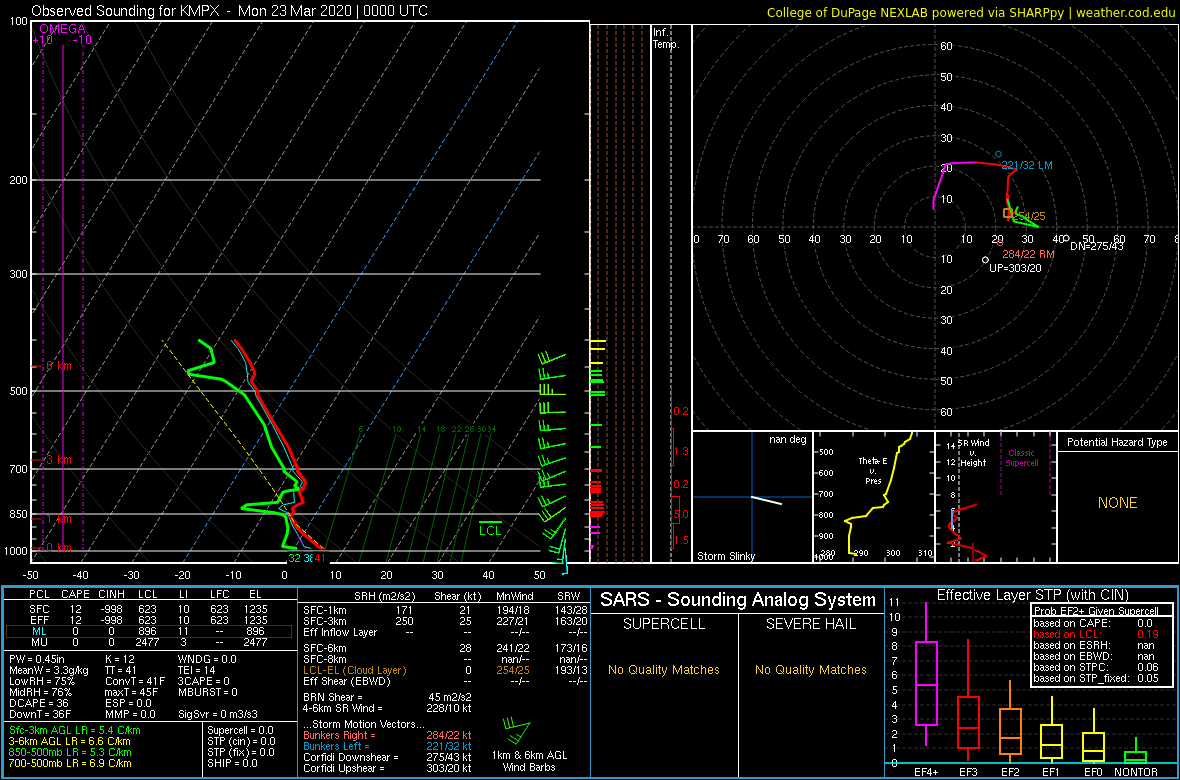The height and width of the screenshot is (780, 1180).
Task: Click '700-500mb LR = 6.9 C/km'
Action: pyautogui.click(x=70, y=762)
